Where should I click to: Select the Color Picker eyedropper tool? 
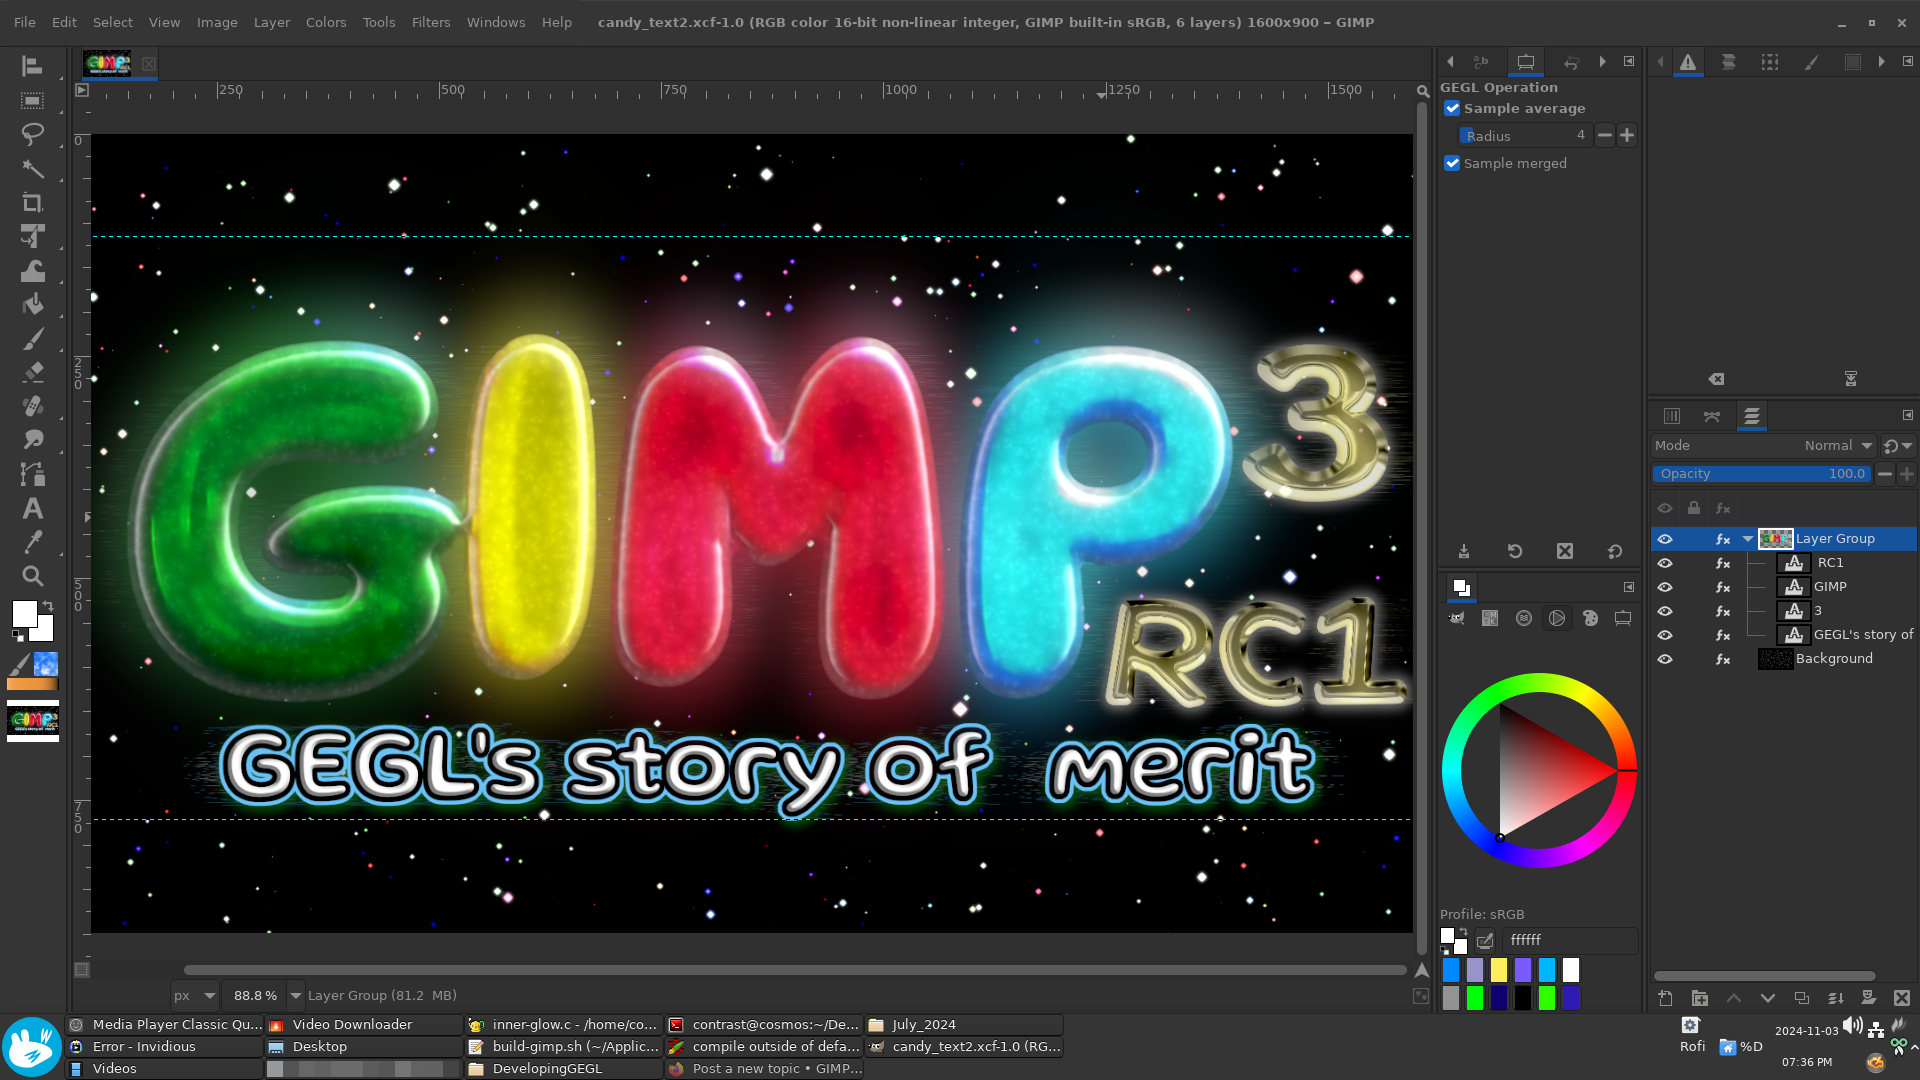[32, 542]
